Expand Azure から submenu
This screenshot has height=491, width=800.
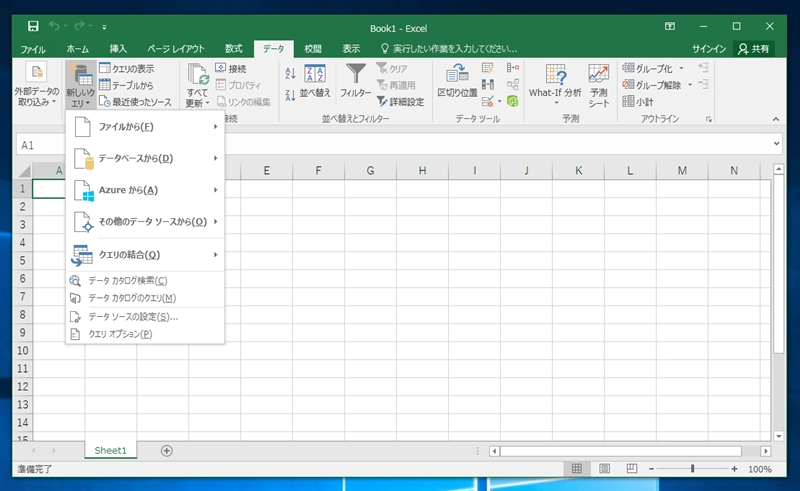coord(145,190)
